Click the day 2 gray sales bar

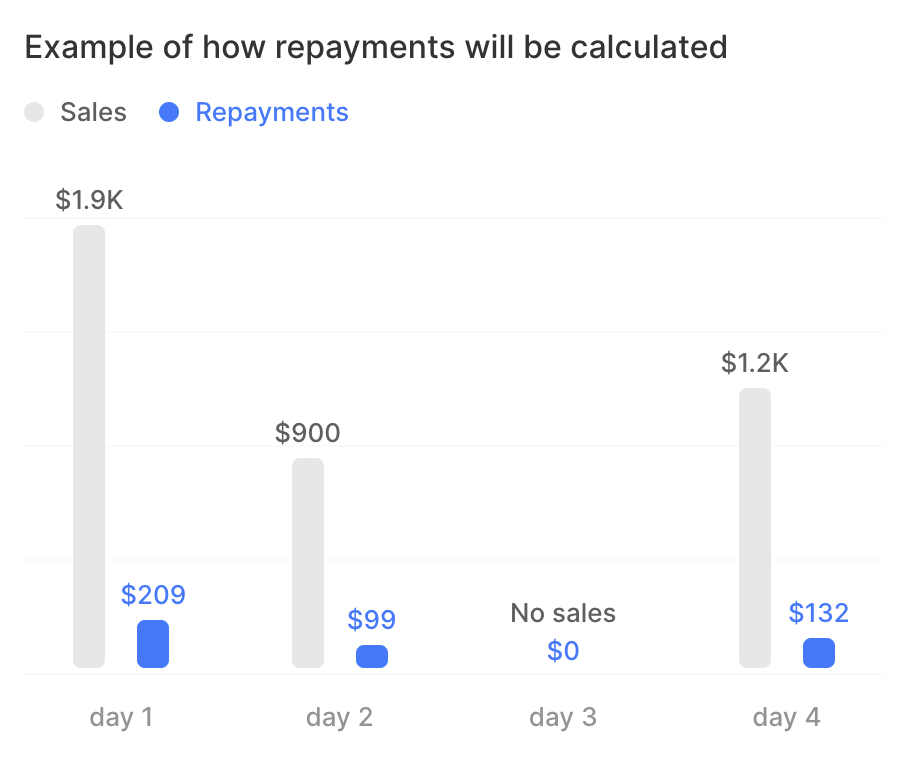[308, 562]
